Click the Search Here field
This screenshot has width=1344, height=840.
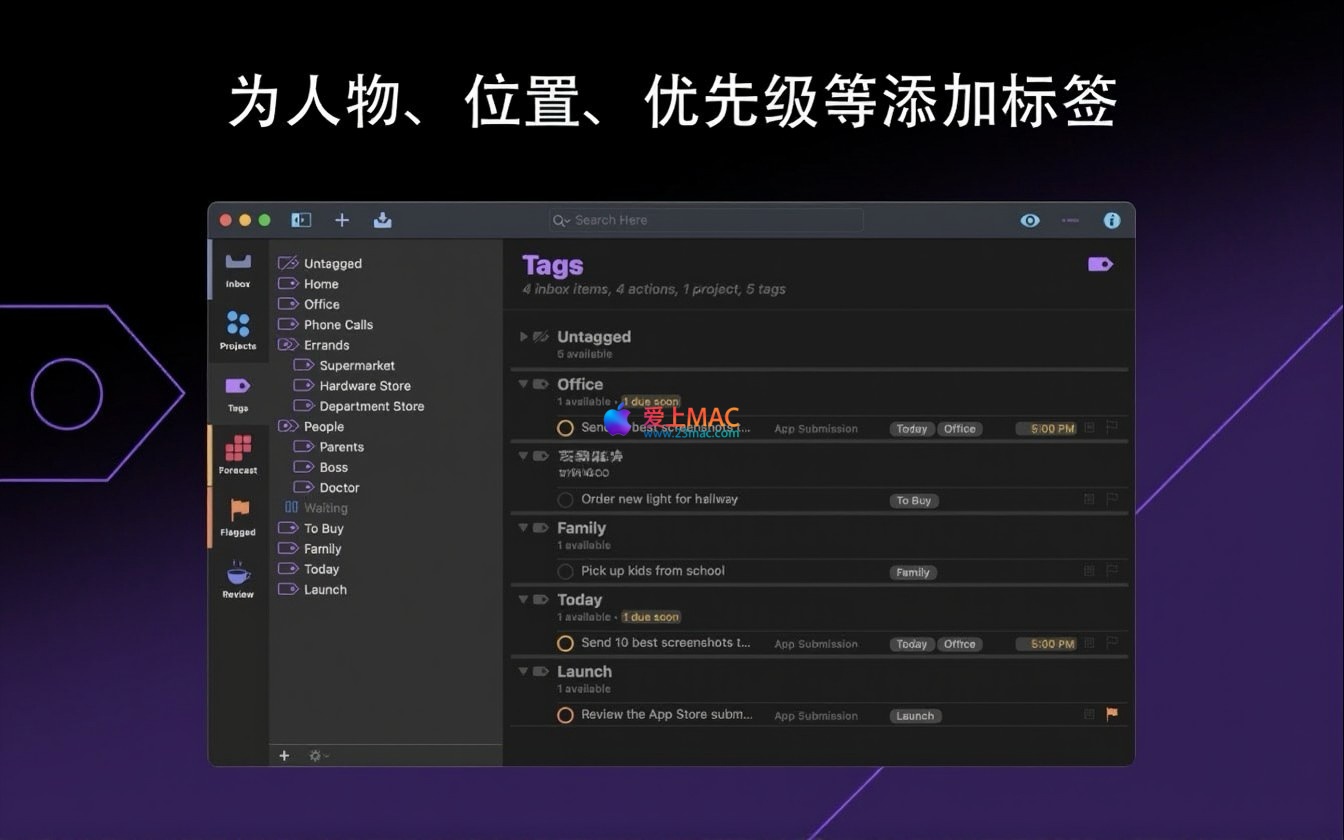coord(705,220)
